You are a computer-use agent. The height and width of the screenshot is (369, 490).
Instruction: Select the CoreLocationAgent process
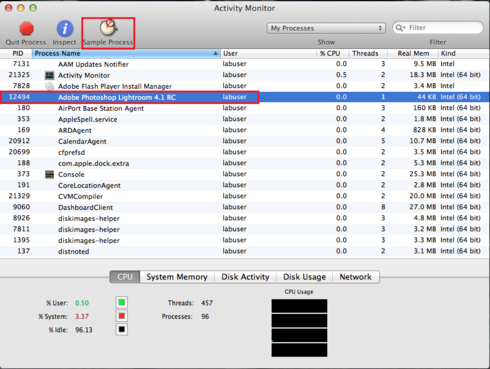coord(245,185)
